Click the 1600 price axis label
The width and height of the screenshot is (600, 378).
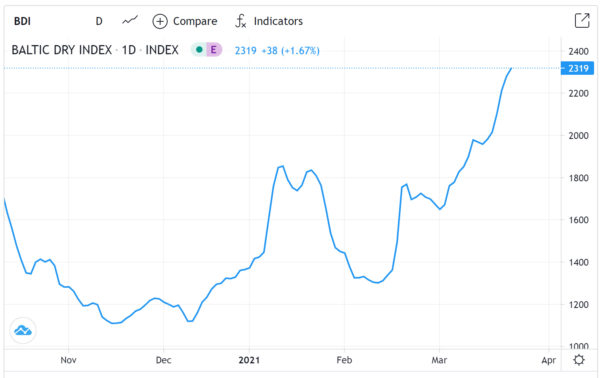pyautogui.click(x=579, y=220)
